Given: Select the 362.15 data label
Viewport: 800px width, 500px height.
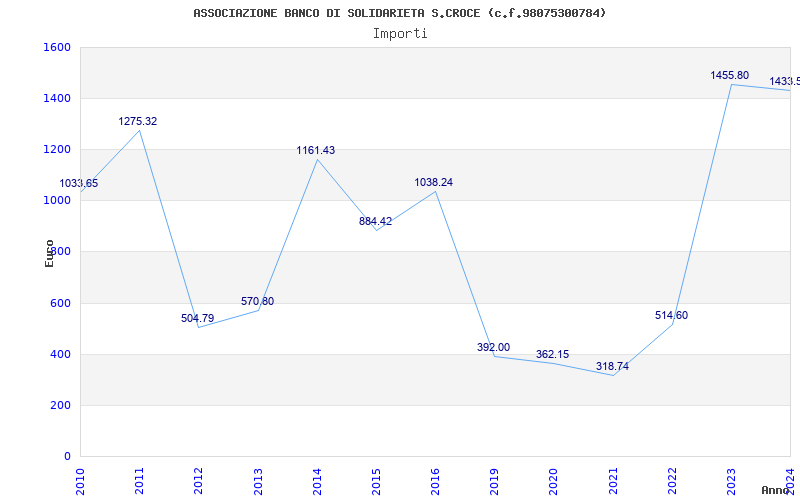Looking at the screenshot, I should tap(553, 355).
